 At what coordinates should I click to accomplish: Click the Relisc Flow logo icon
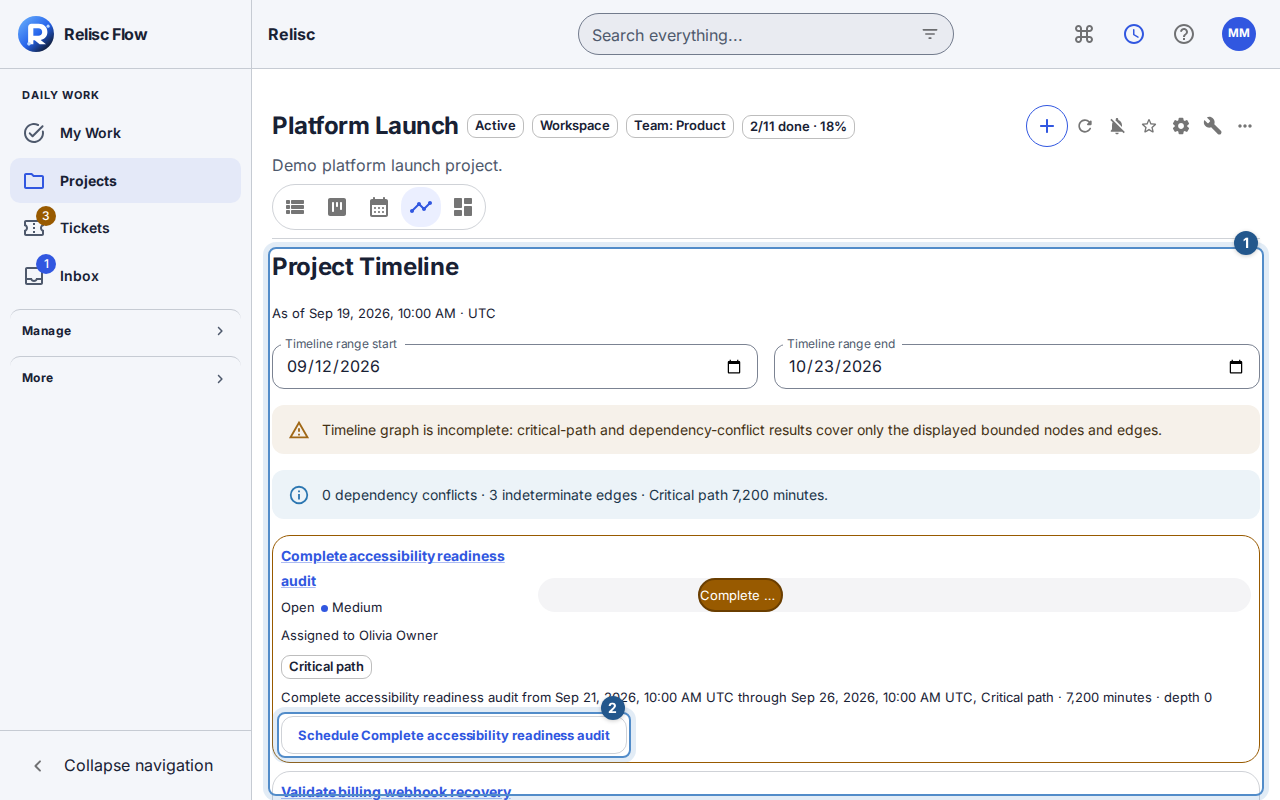pyautogui.click(x=35, y=34)
